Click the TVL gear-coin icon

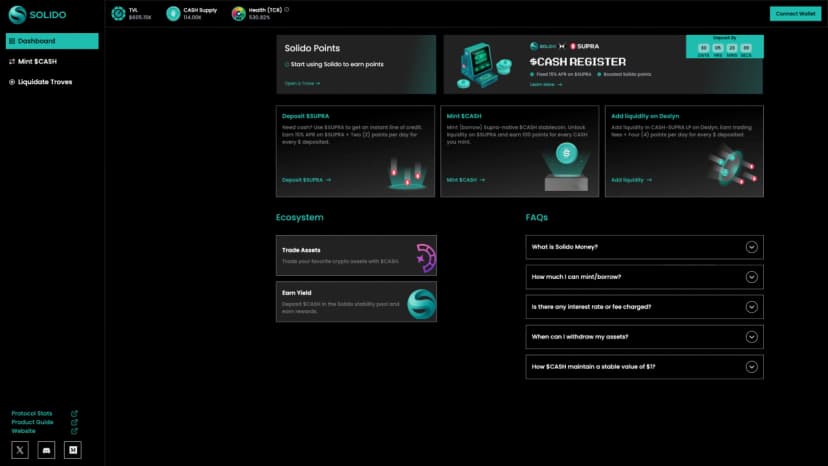coord(118,14)
